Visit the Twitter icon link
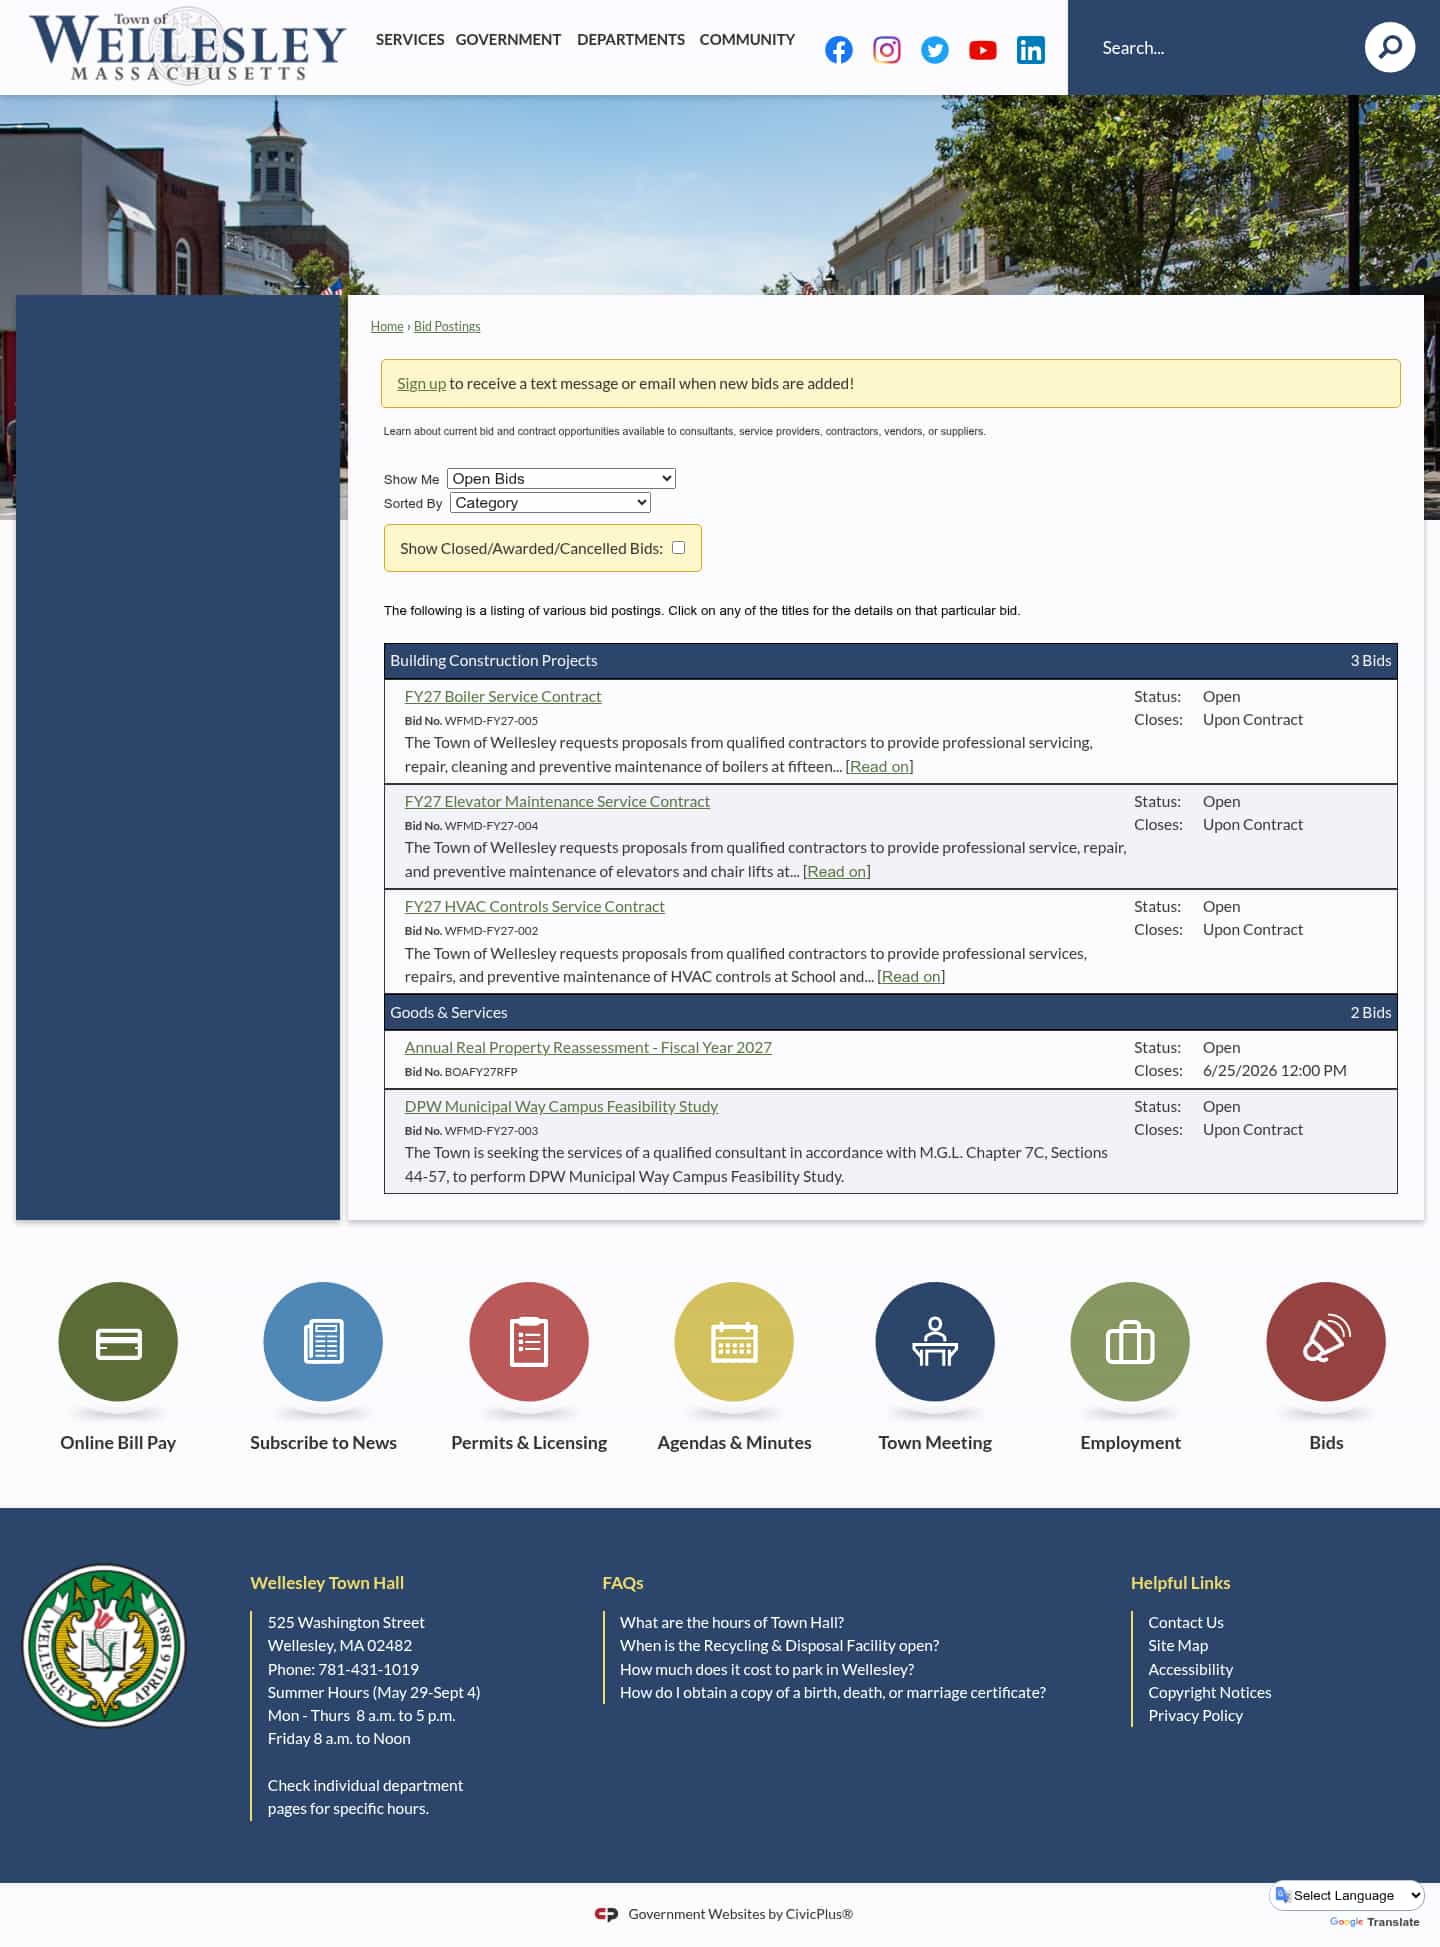Image resolution: width=1440 pixels, height=1947 pixels. (934, 50)
